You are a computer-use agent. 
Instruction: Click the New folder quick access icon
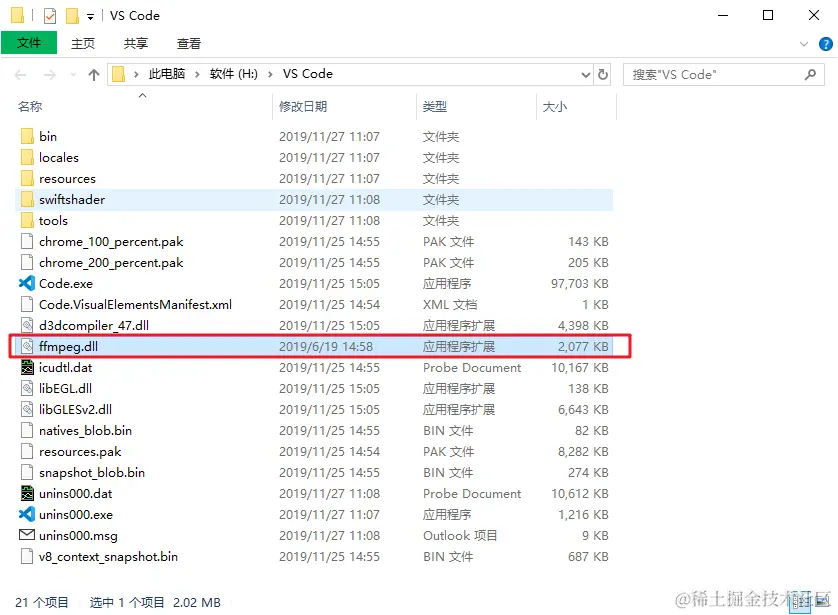pos(72,16)
